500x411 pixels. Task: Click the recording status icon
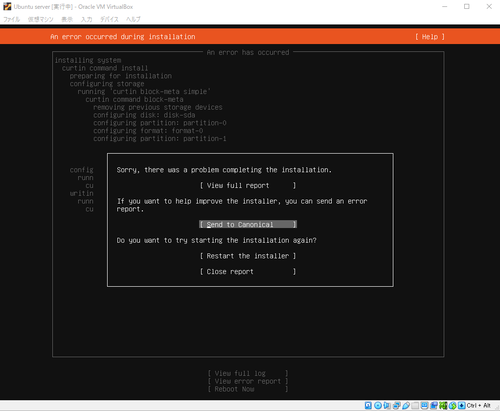[434, 405]
